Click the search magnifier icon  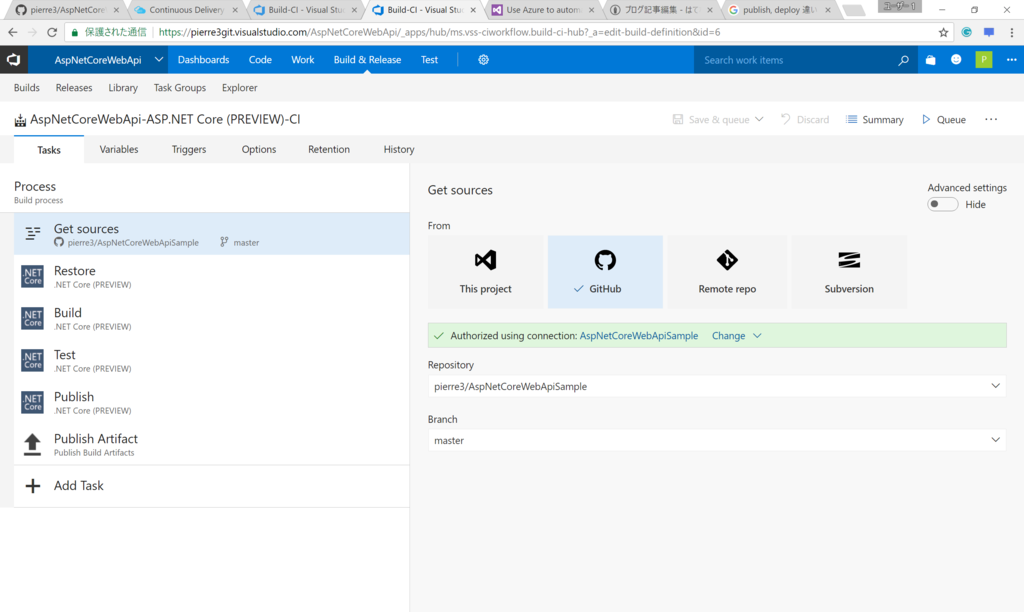click(x=903, y=60)
